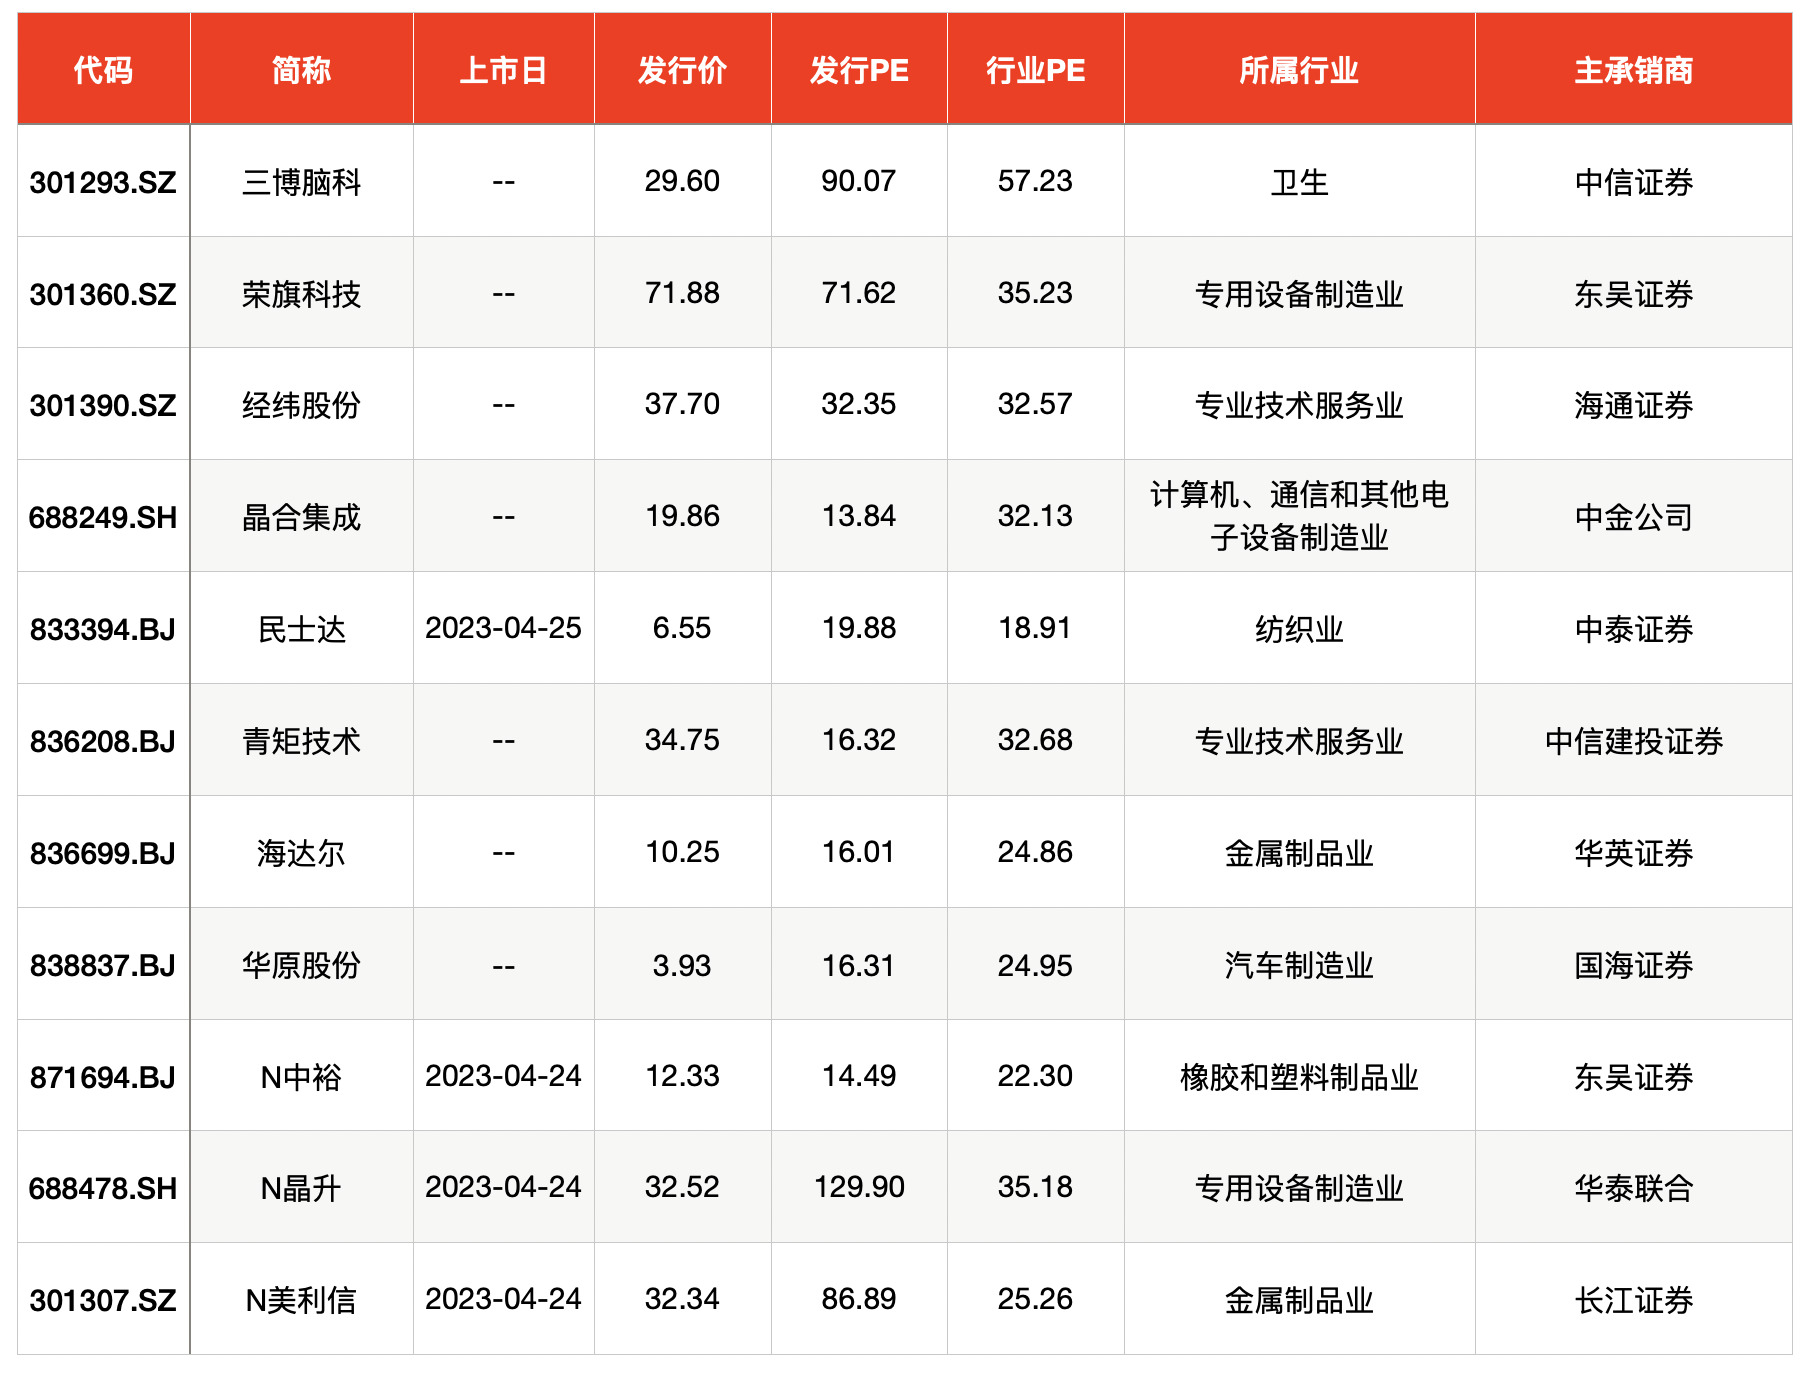Select the underwriter 中信建投证券
Viewport: 1808px width, 1374px height.
click(1633, 741)
